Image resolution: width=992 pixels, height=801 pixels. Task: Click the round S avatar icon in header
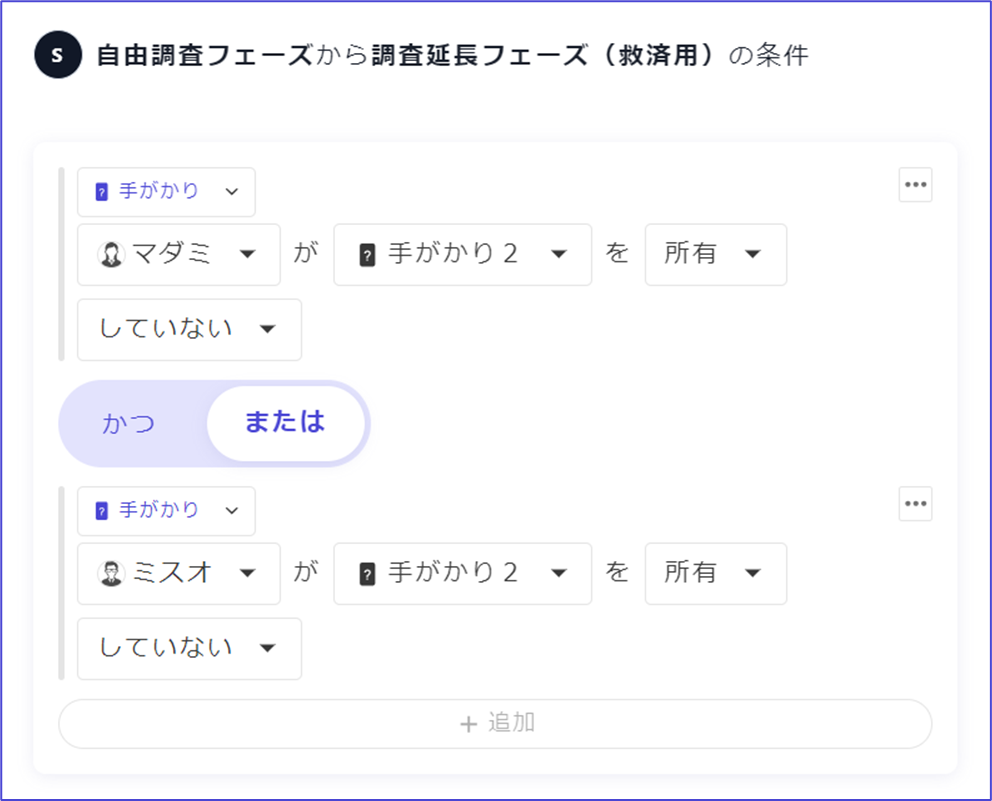(56, 55)
